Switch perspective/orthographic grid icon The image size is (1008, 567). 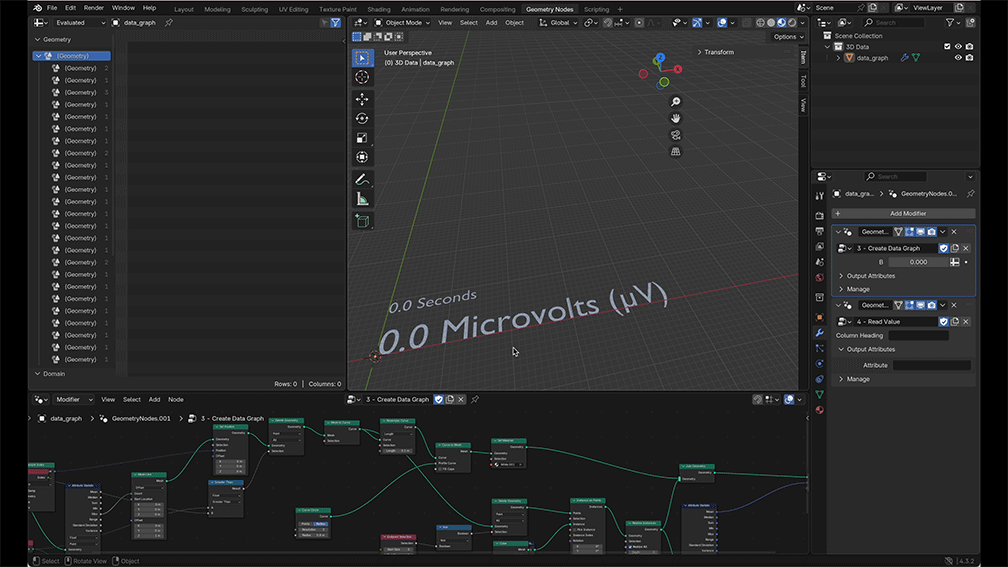click(x=676, y=152)
